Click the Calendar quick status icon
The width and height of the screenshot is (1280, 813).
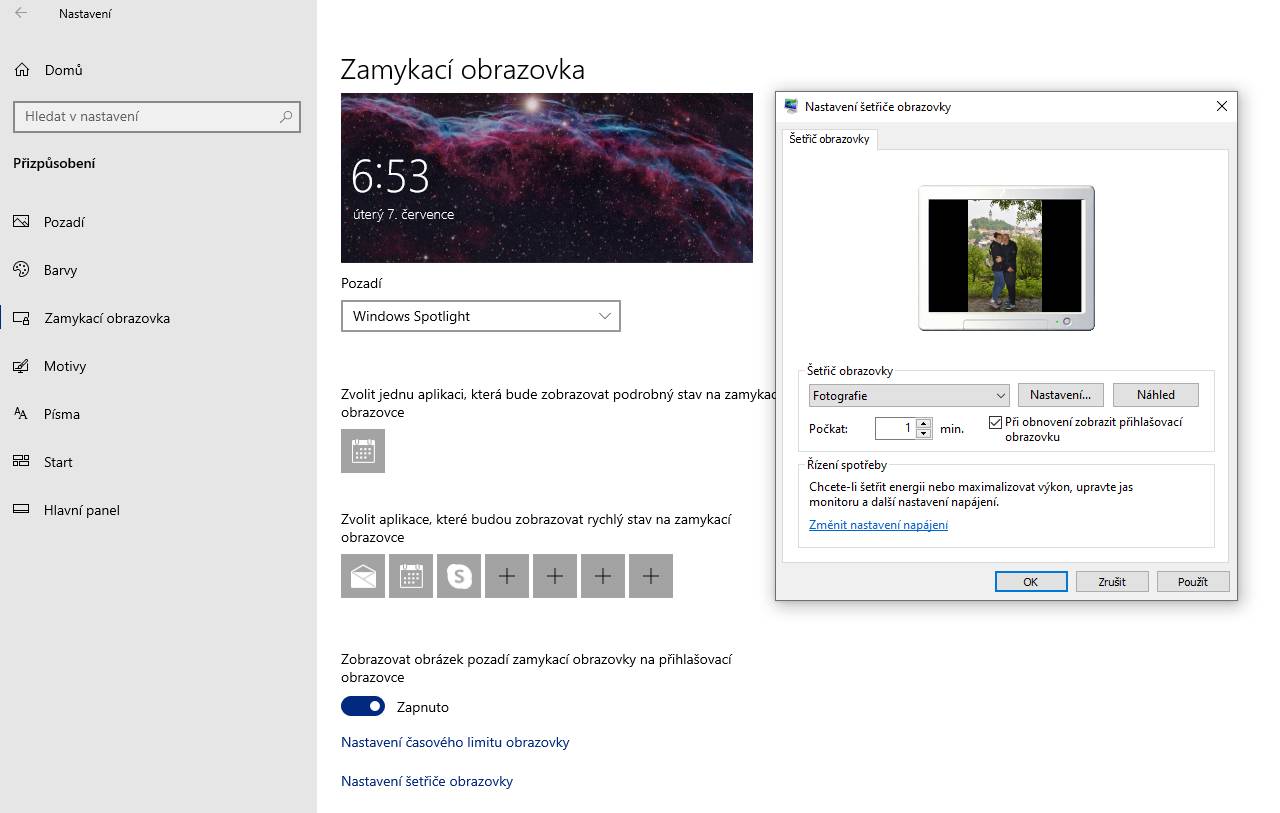click(x=411, y=576)
